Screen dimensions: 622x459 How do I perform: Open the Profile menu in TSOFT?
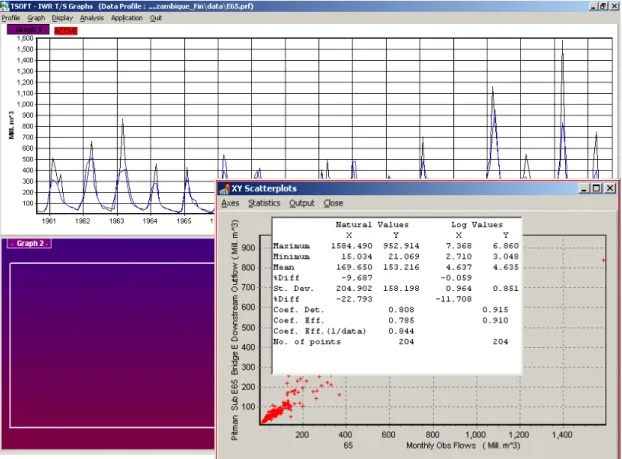pos(11,18)
